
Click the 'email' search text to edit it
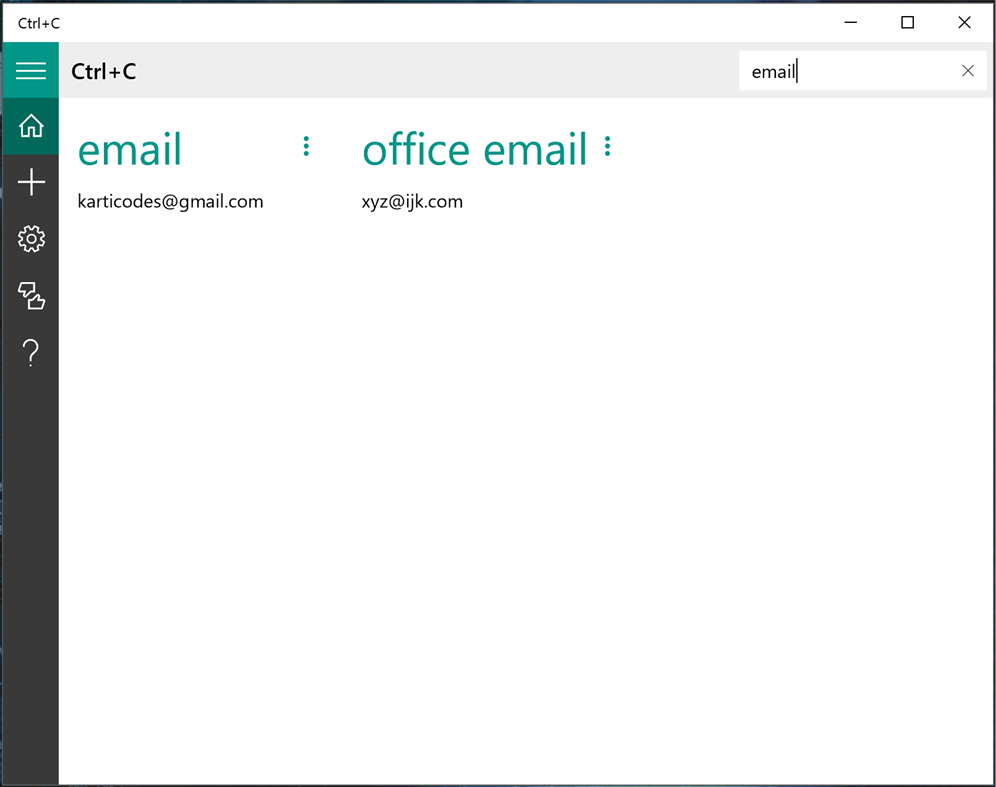772,71
